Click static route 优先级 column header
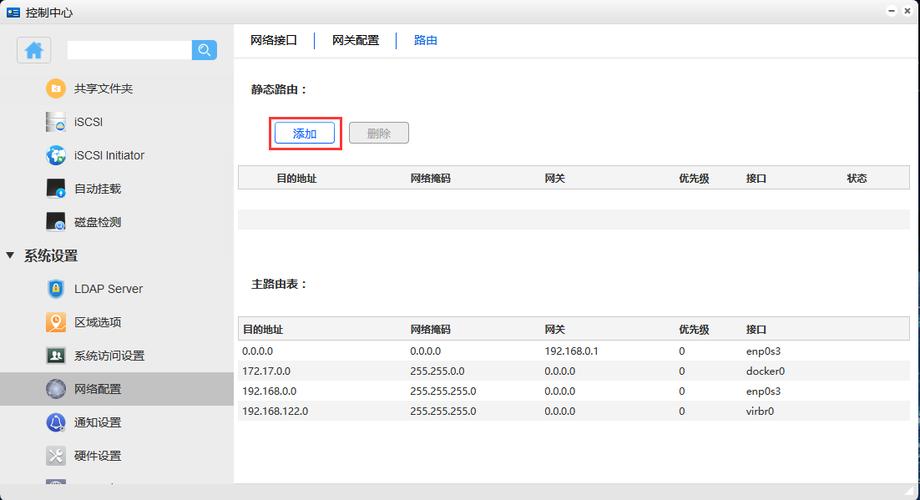Image resolution: width=920 pixels, height=500 pixels. 694,178
